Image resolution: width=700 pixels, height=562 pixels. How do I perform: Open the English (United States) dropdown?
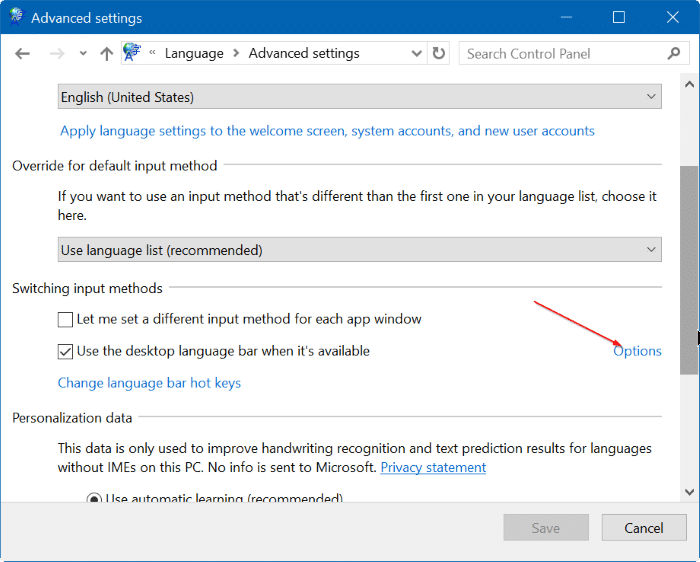point(359,96)
